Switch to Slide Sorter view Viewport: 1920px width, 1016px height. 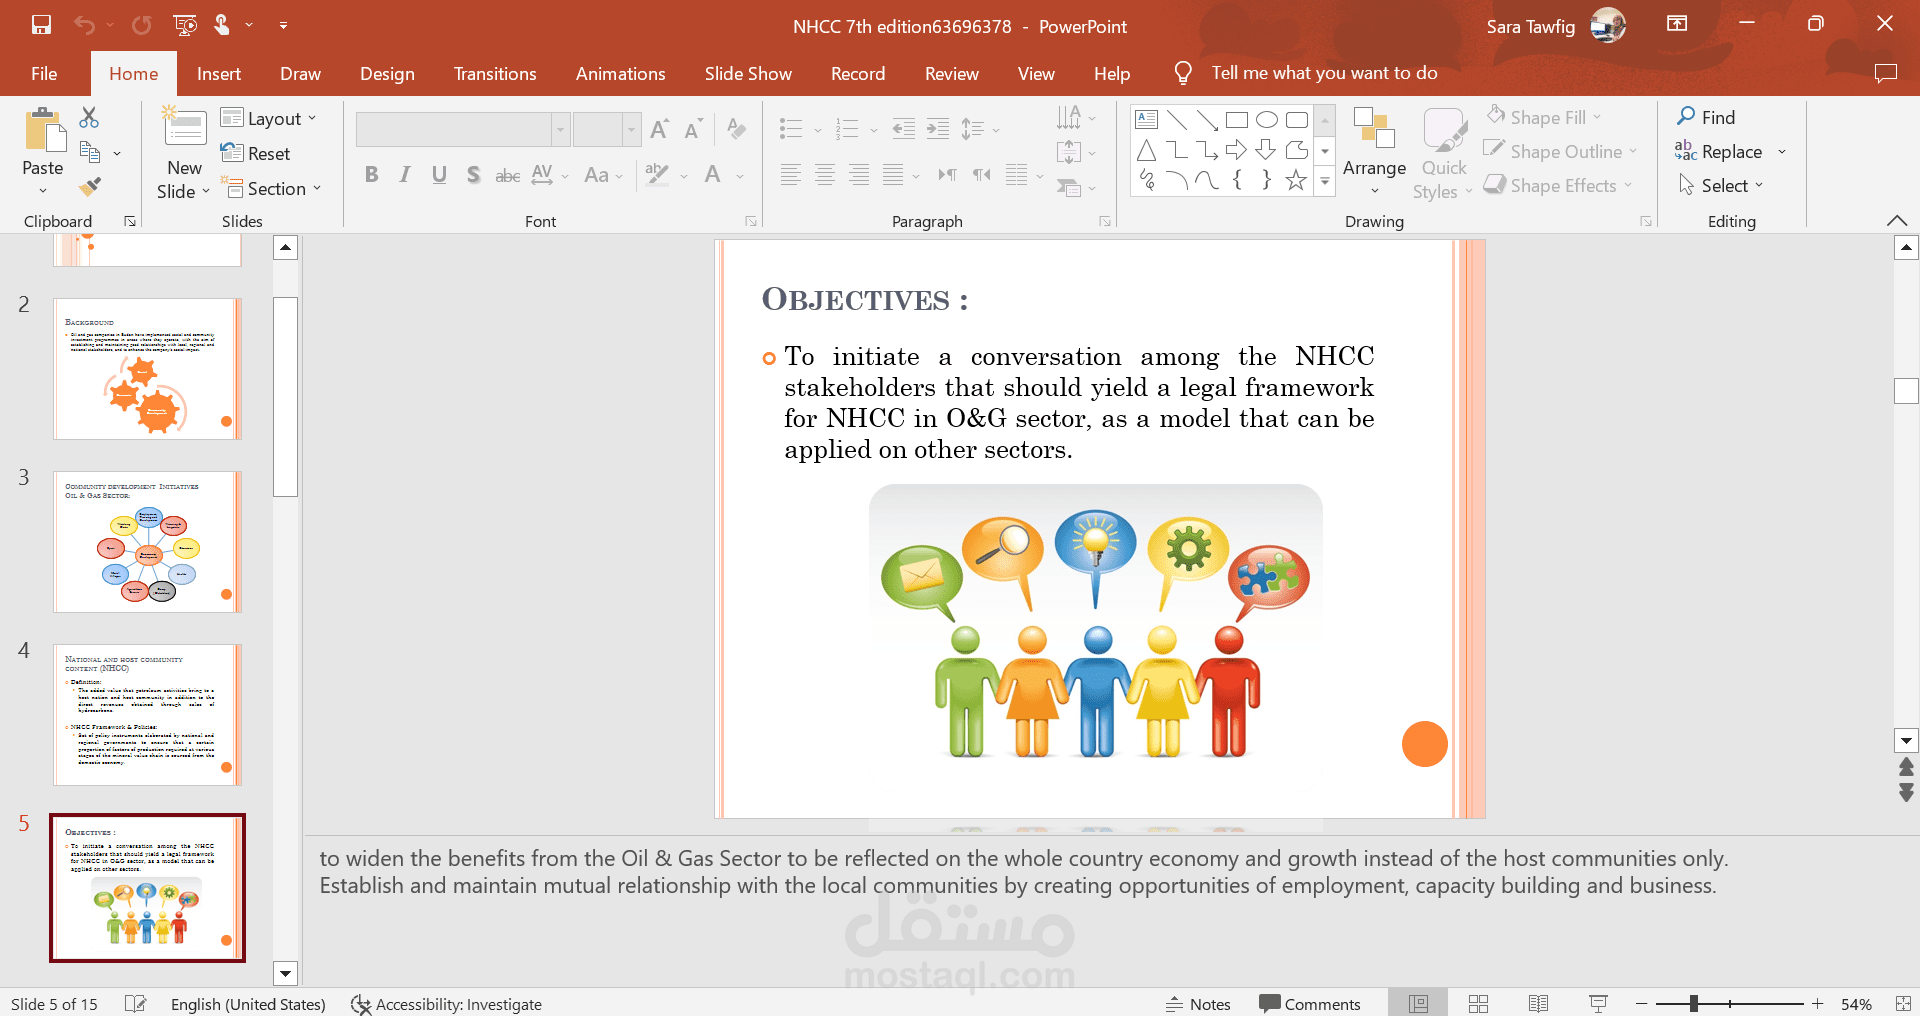pyautogui.click(x=1479, y=1004)
